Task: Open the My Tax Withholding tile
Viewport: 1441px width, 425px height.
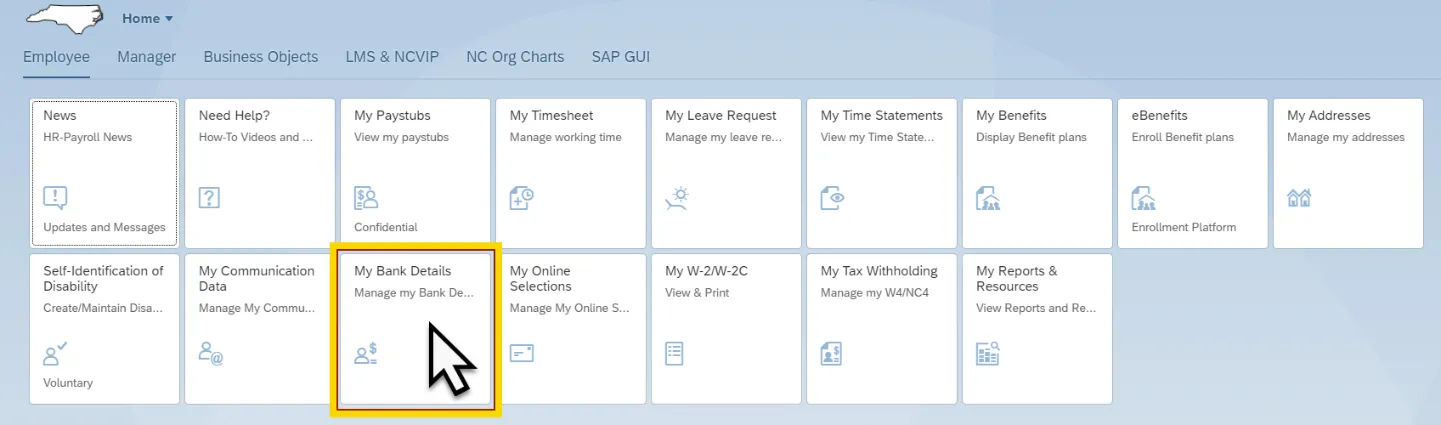Action: tap(881, 328)
